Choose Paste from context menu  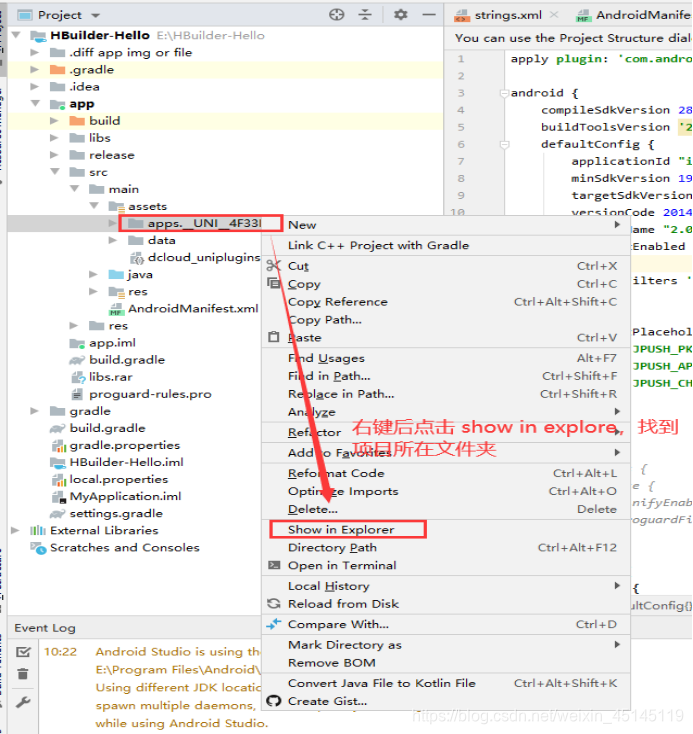tap(446, 338)
